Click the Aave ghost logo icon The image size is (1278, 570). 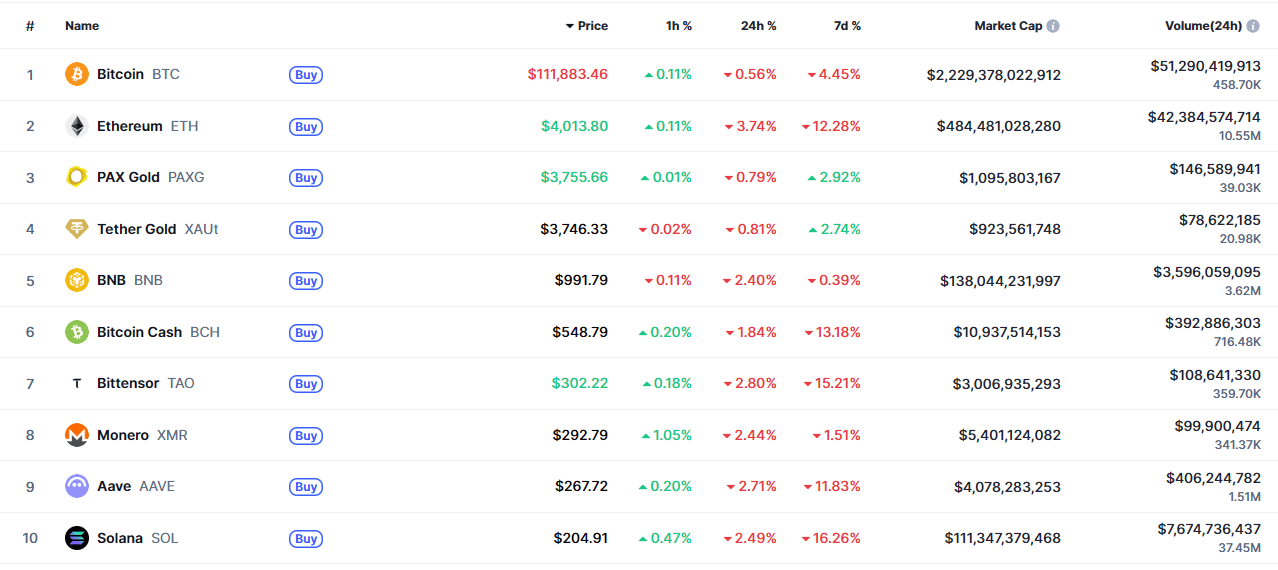(x=77, y=486)
